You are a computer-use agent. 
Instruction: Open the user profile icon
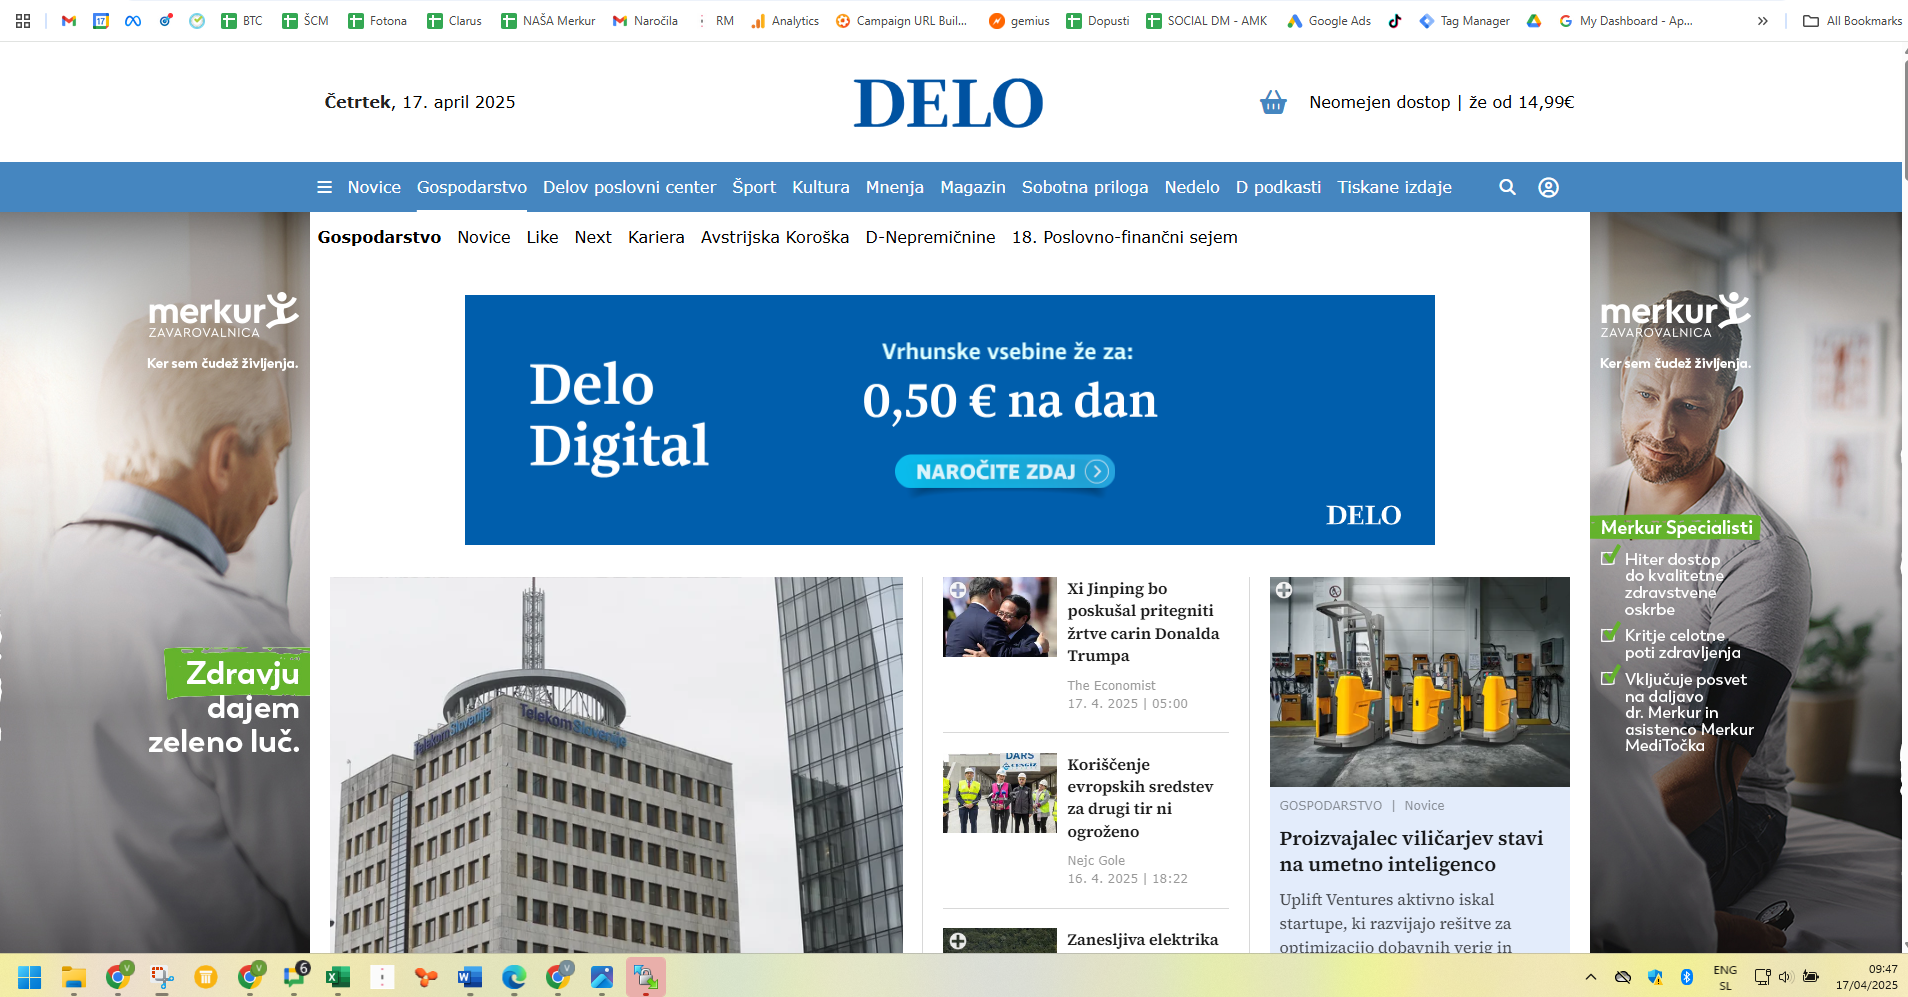1548,187
